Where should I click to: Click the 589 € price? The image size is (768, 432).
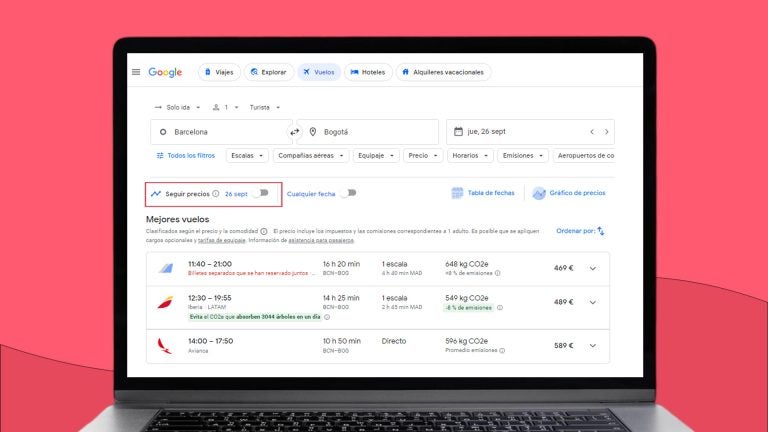[x=563, y=345]
